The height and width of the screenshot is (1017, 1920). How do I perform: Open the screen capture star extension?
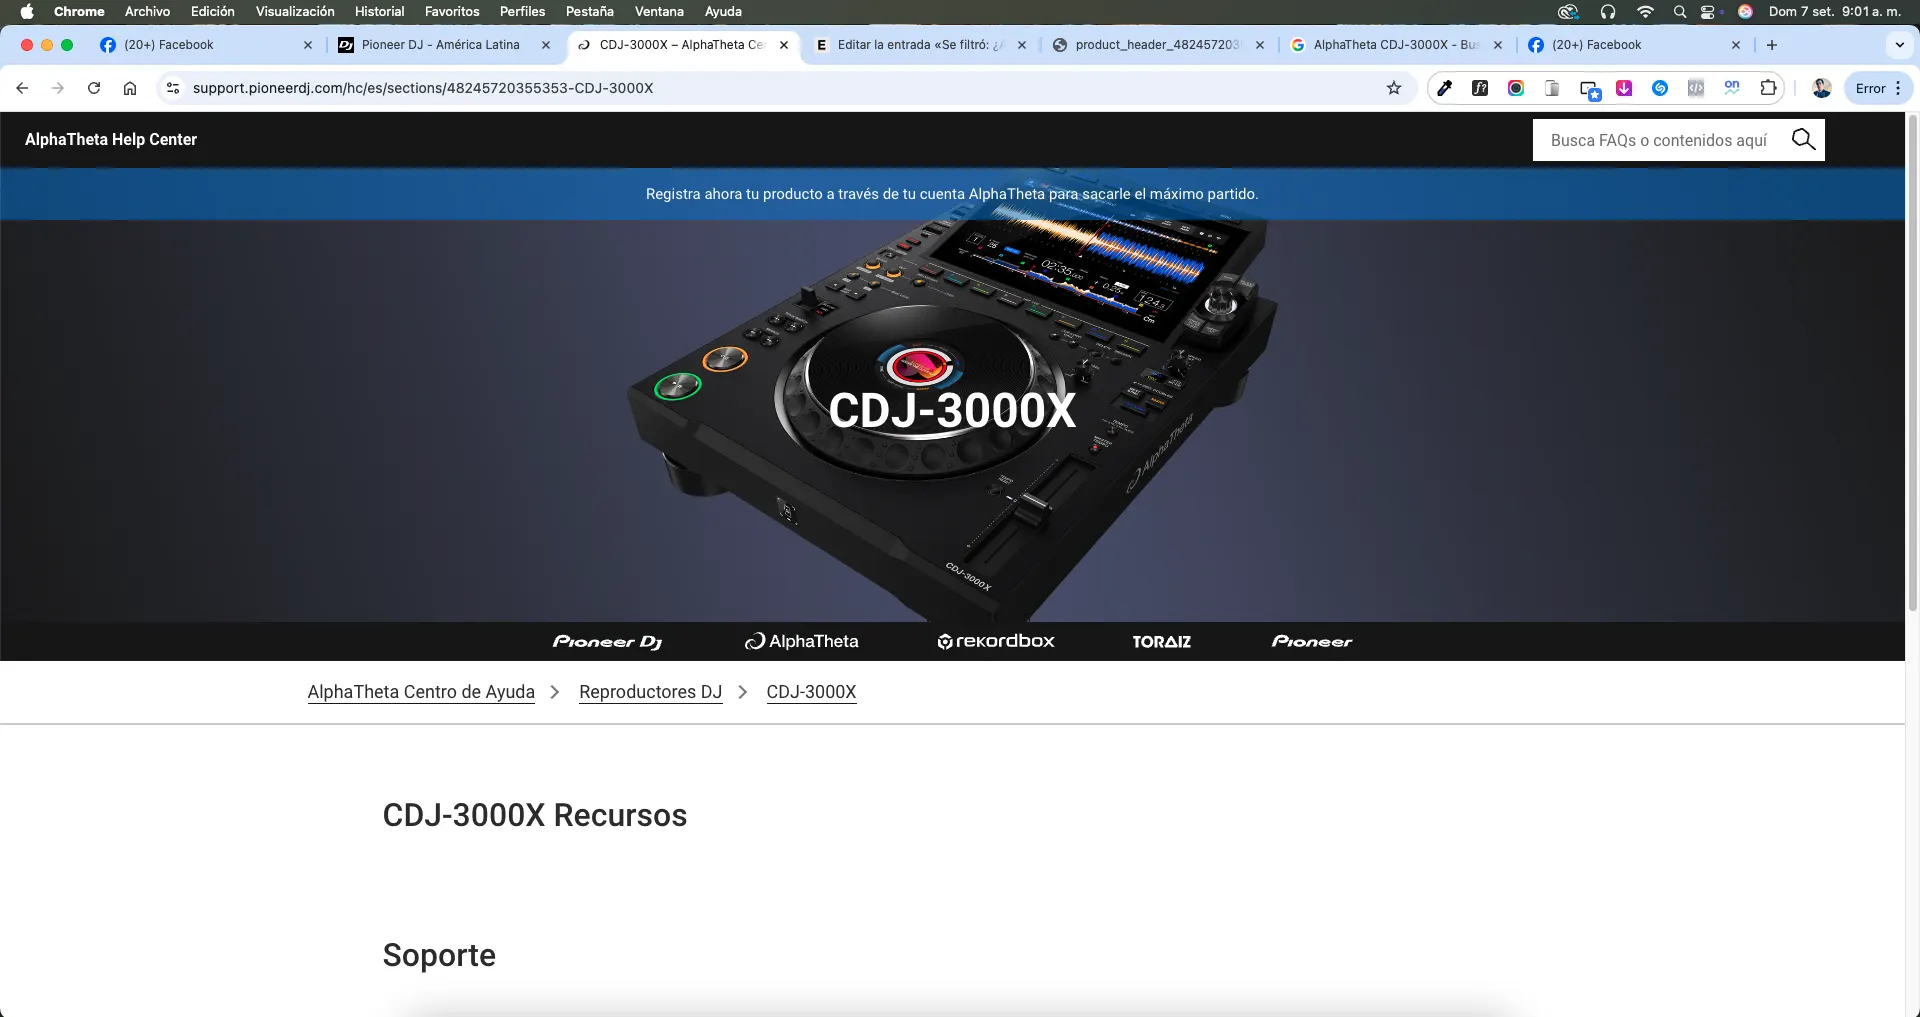[x=1590, y=90]
